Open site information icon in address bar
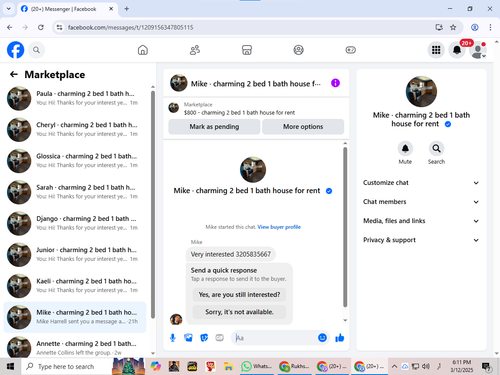The height and width of the screenshot is (375, 500). click(59, 27)
